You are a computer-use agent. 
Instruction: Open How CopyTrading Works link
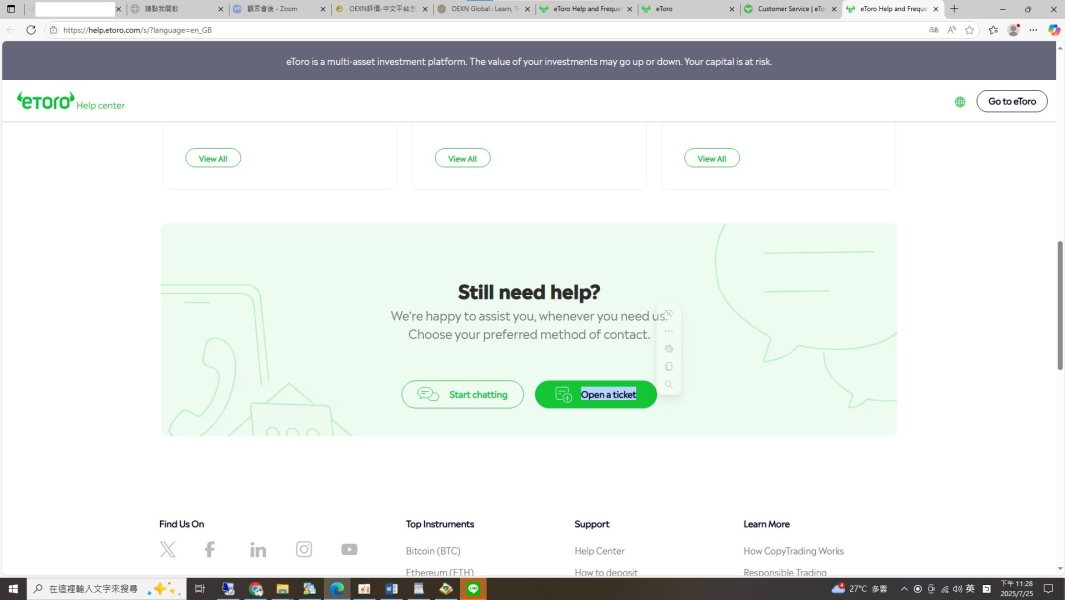793,551
